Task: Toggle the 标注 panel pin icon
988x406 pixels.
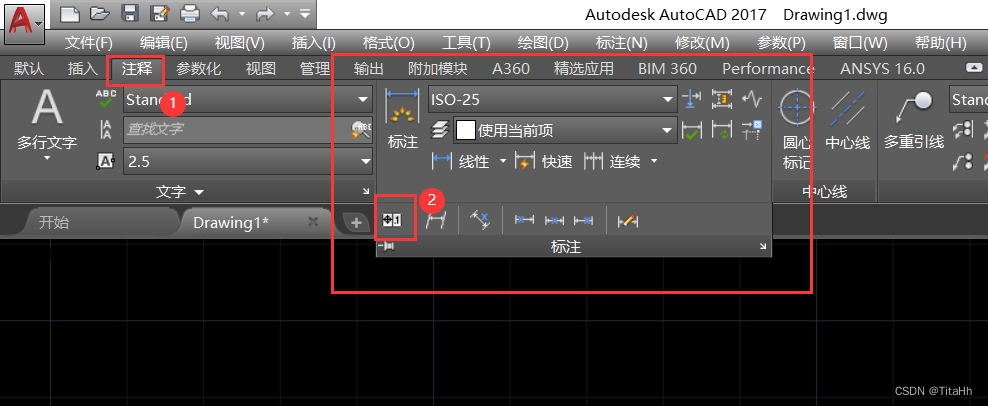Action: [386, 247]
